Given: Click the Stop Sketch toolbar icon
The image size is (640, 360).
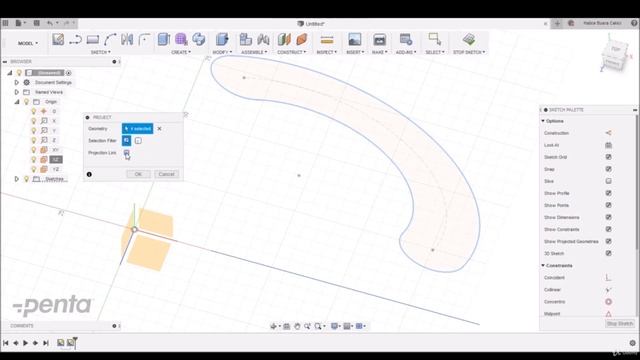Looking at the screenshot, I should [469, 39].
